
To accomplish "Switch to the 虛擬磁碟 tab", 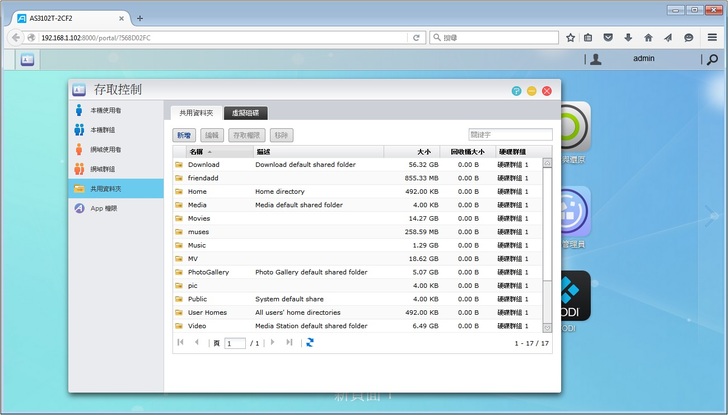I will tap(245, 113).
